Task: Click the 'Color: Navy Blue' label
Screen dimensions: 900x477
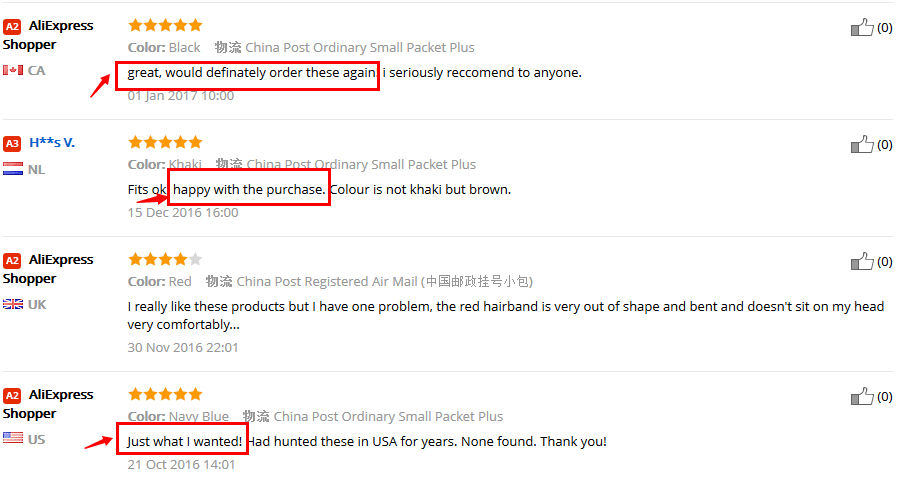Action: coord(178,416)
